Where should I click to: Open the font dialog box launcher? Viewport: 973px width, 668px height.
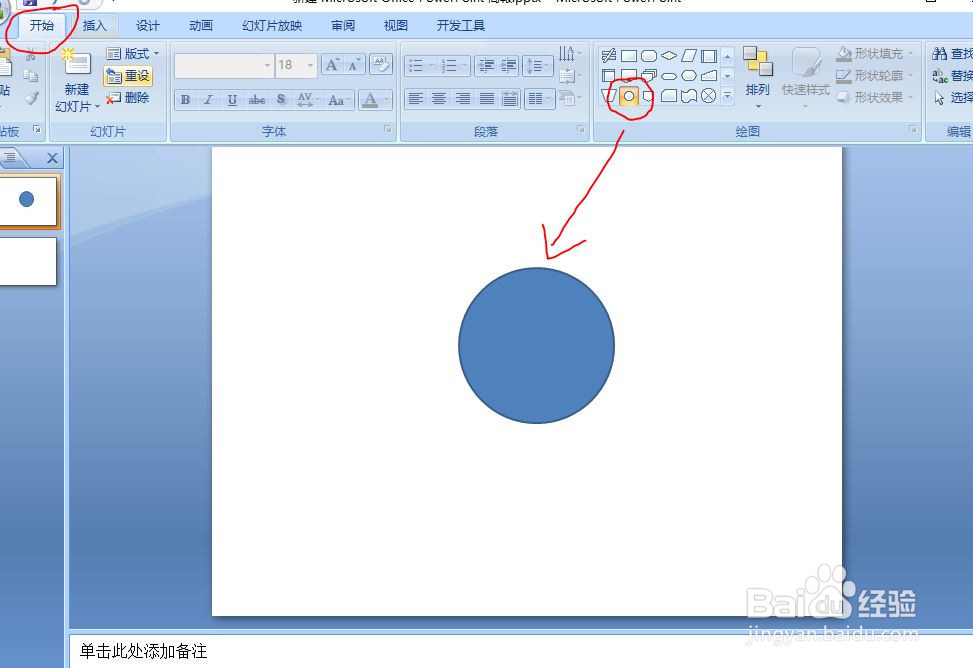(388, 129)
